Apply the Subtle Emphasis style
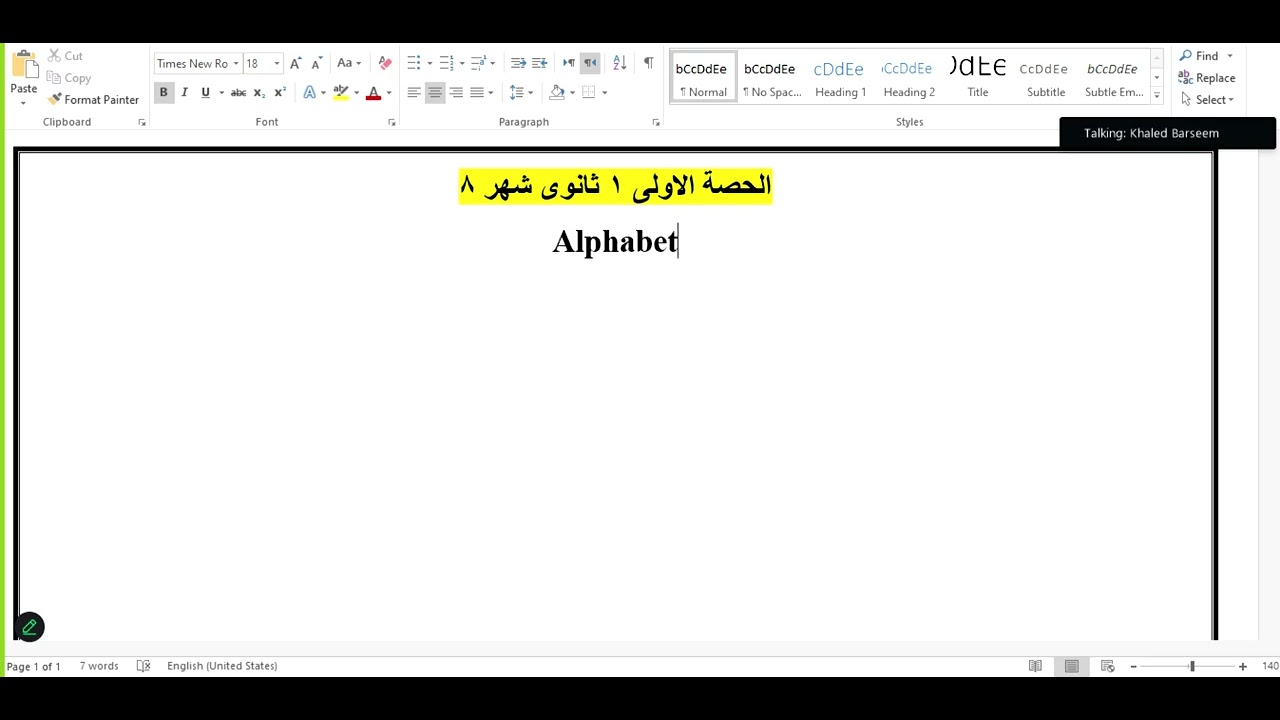Screen dimensions: 1280x720 pyautogui.click(x=1114, y=78)
